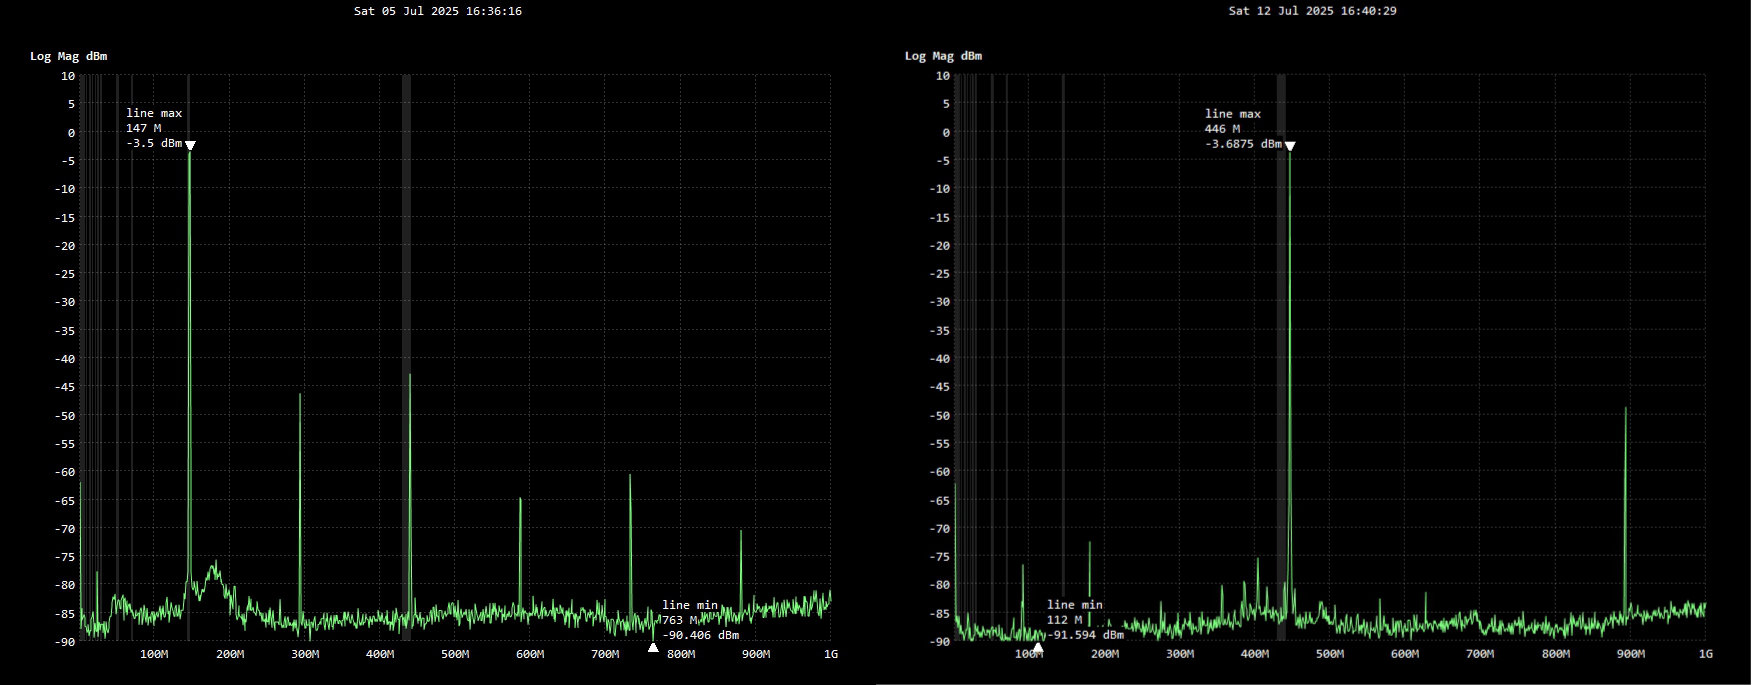Click the '-90.406 dBm' line min readout
Image resolution: width=1752 pixels, height=685 pixels.
click(700, 635)
